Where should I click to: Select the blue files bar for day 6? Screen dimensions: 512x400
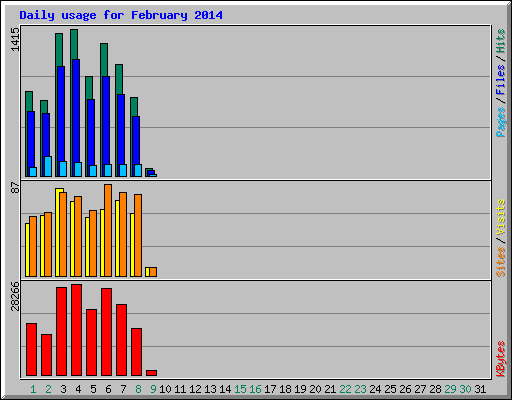(x=106, y=120)
